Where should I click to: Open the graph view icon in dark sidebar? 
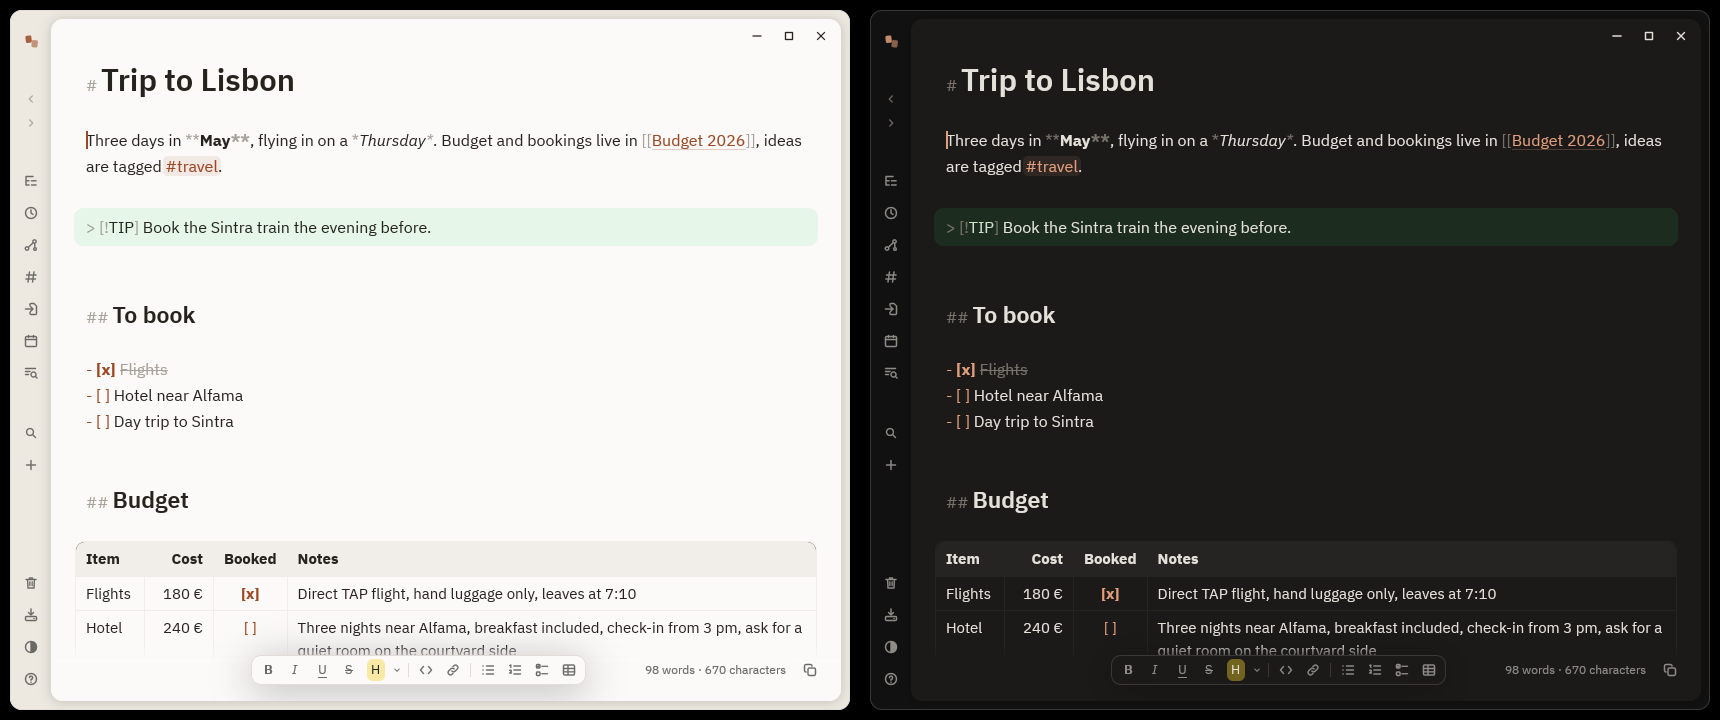tap(891, 245)
